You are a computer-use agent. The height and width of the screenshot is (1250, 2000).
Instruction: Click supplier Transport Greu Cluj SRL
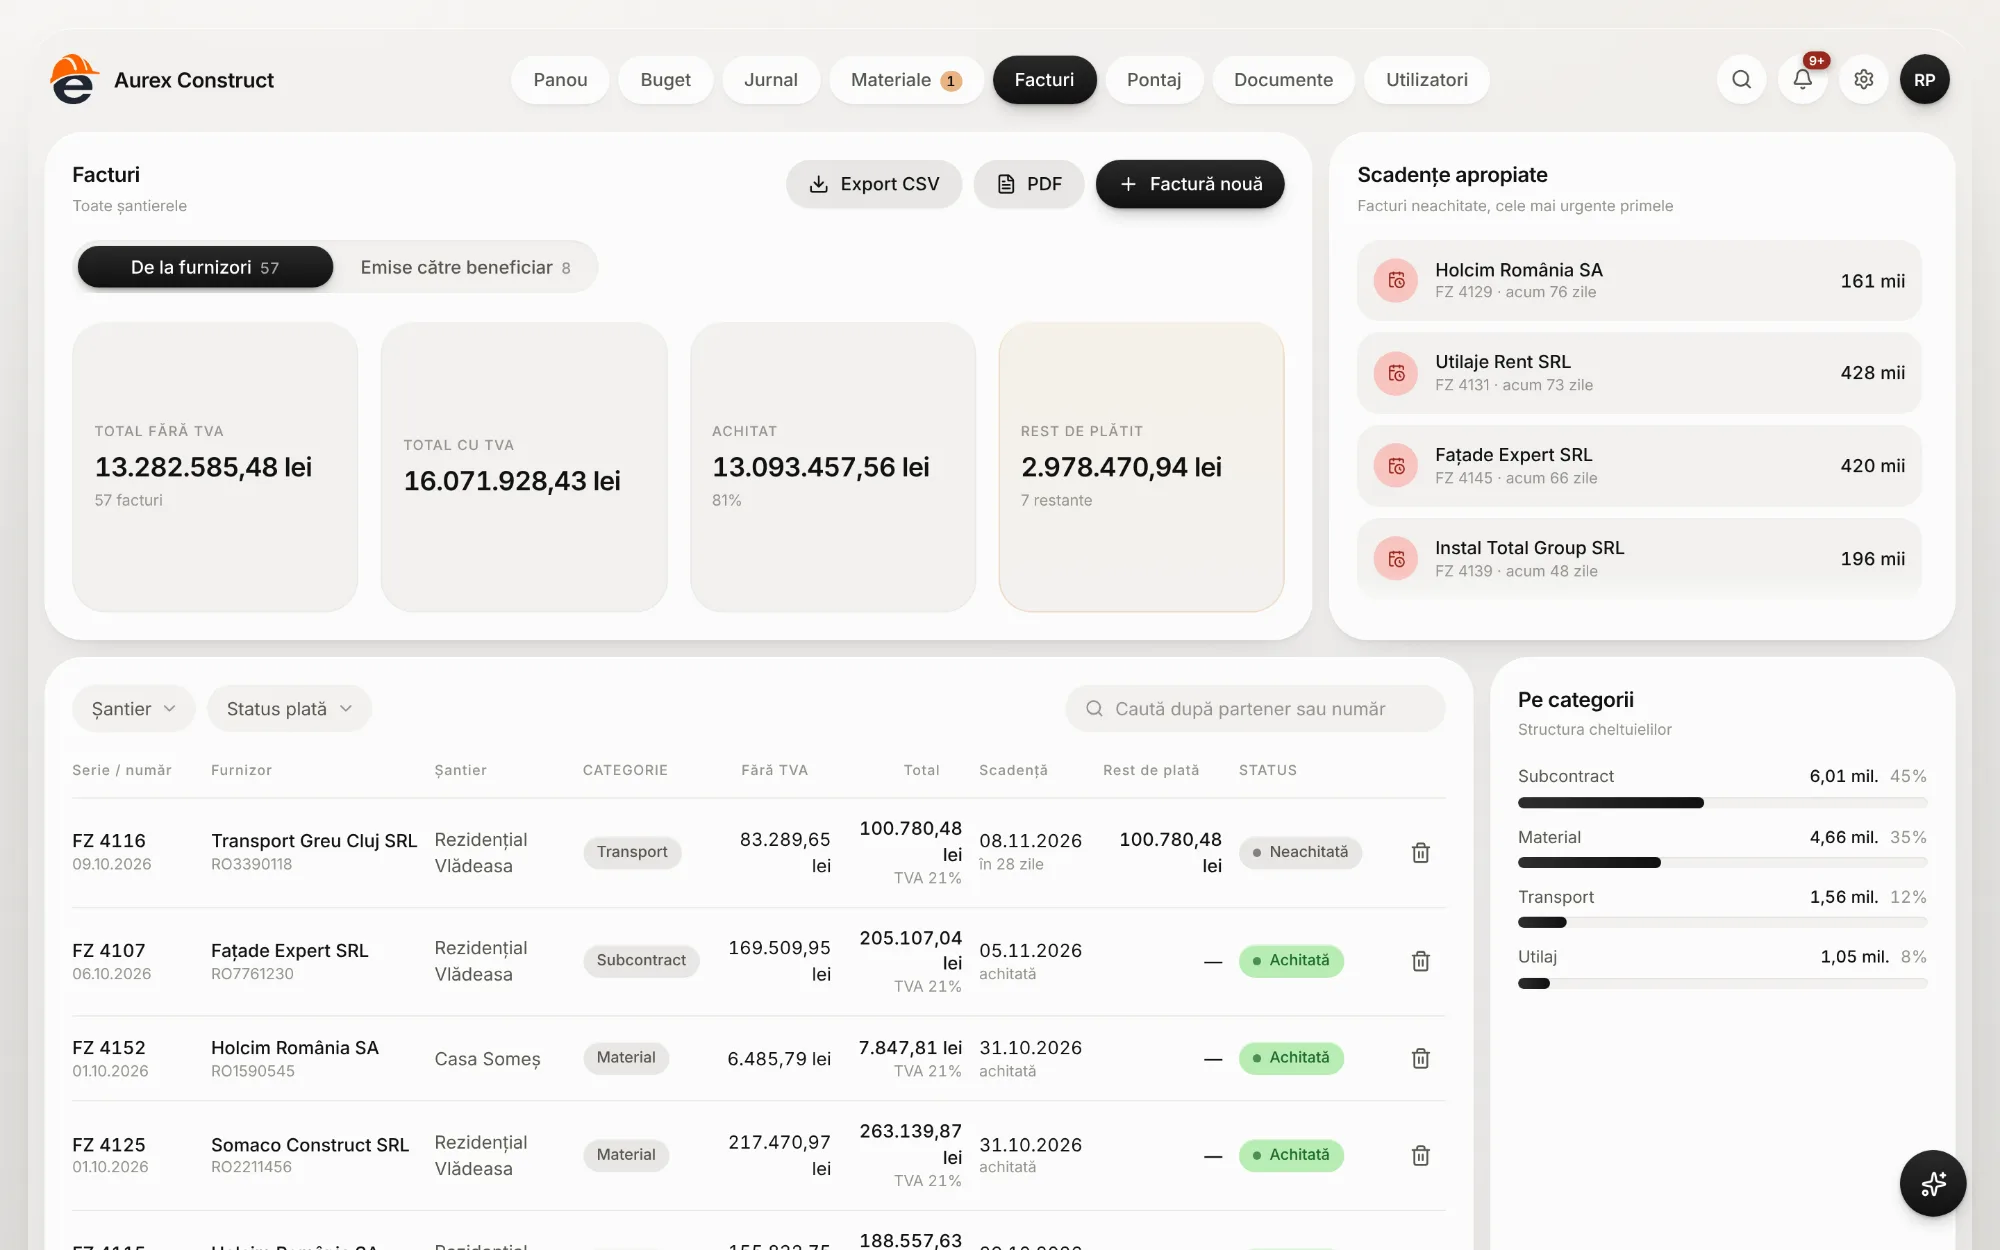pos(314,841)
